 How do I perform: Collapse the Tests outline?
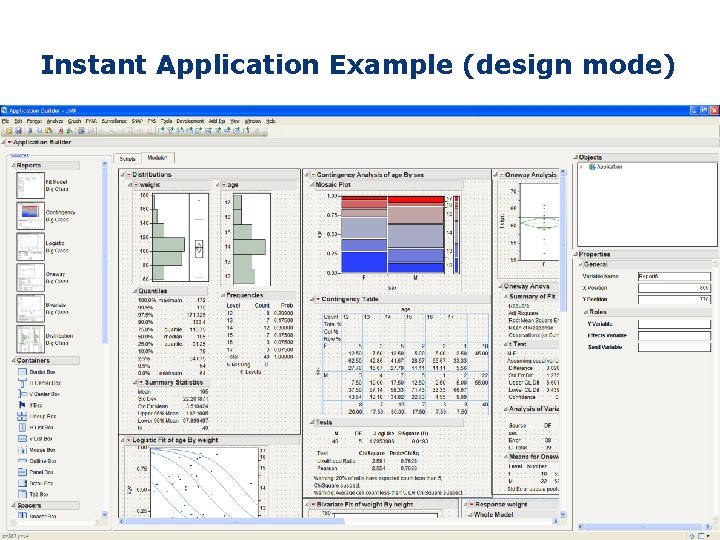tap(313, 422)
